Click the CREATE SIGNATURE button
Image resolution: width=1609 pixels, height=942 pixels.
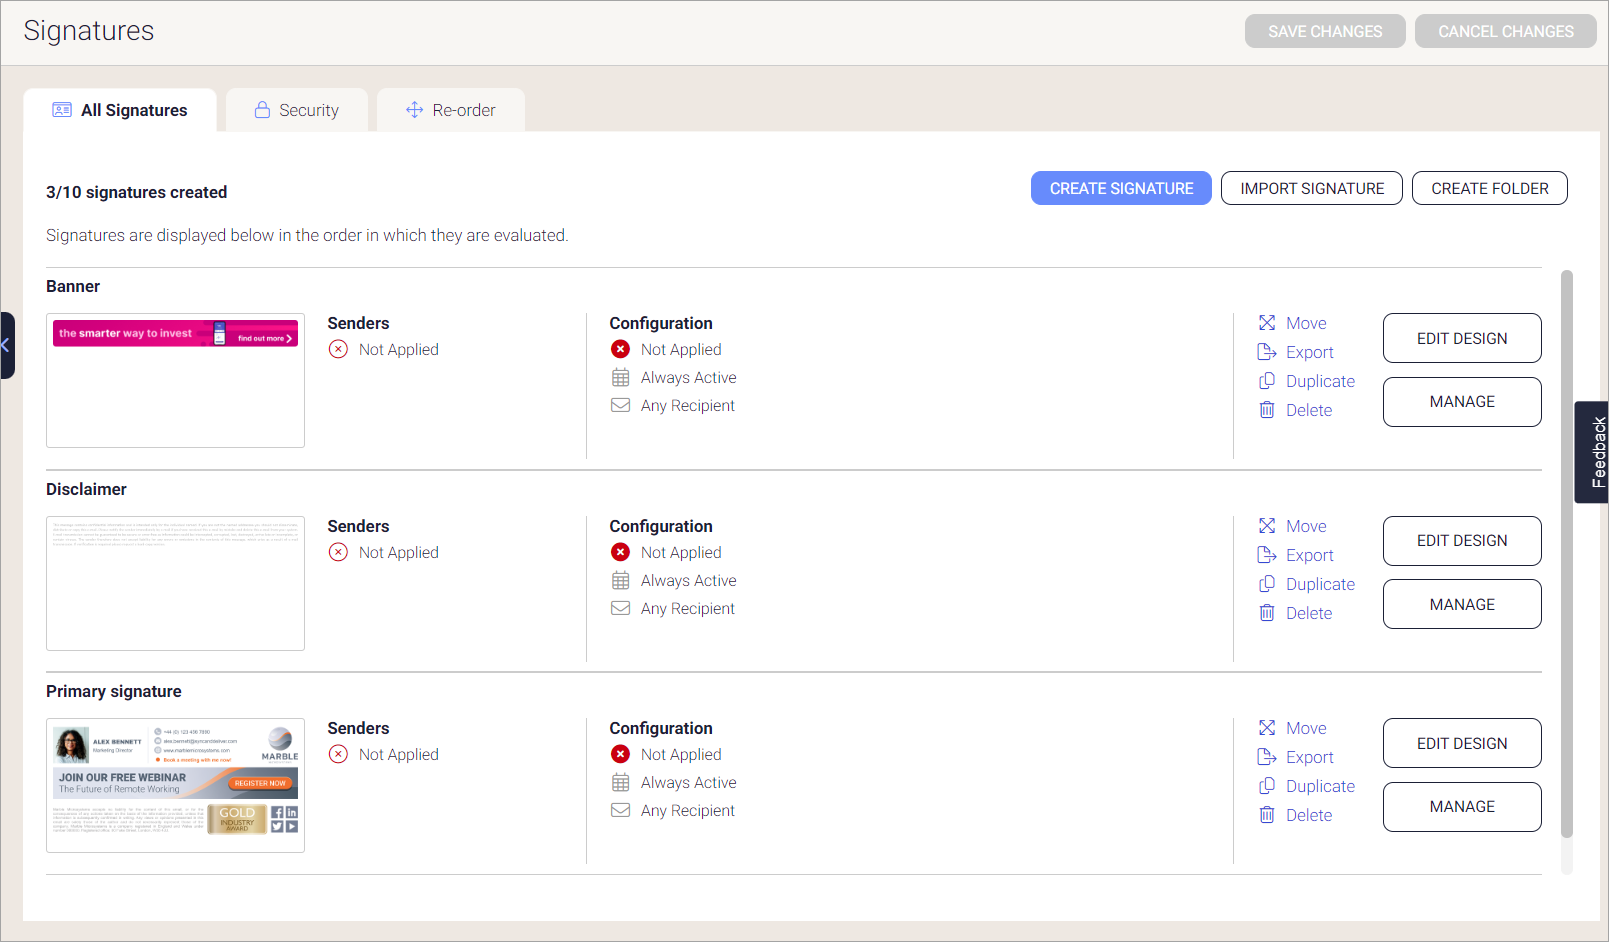pyautogui.click(x=1121, y=188)
